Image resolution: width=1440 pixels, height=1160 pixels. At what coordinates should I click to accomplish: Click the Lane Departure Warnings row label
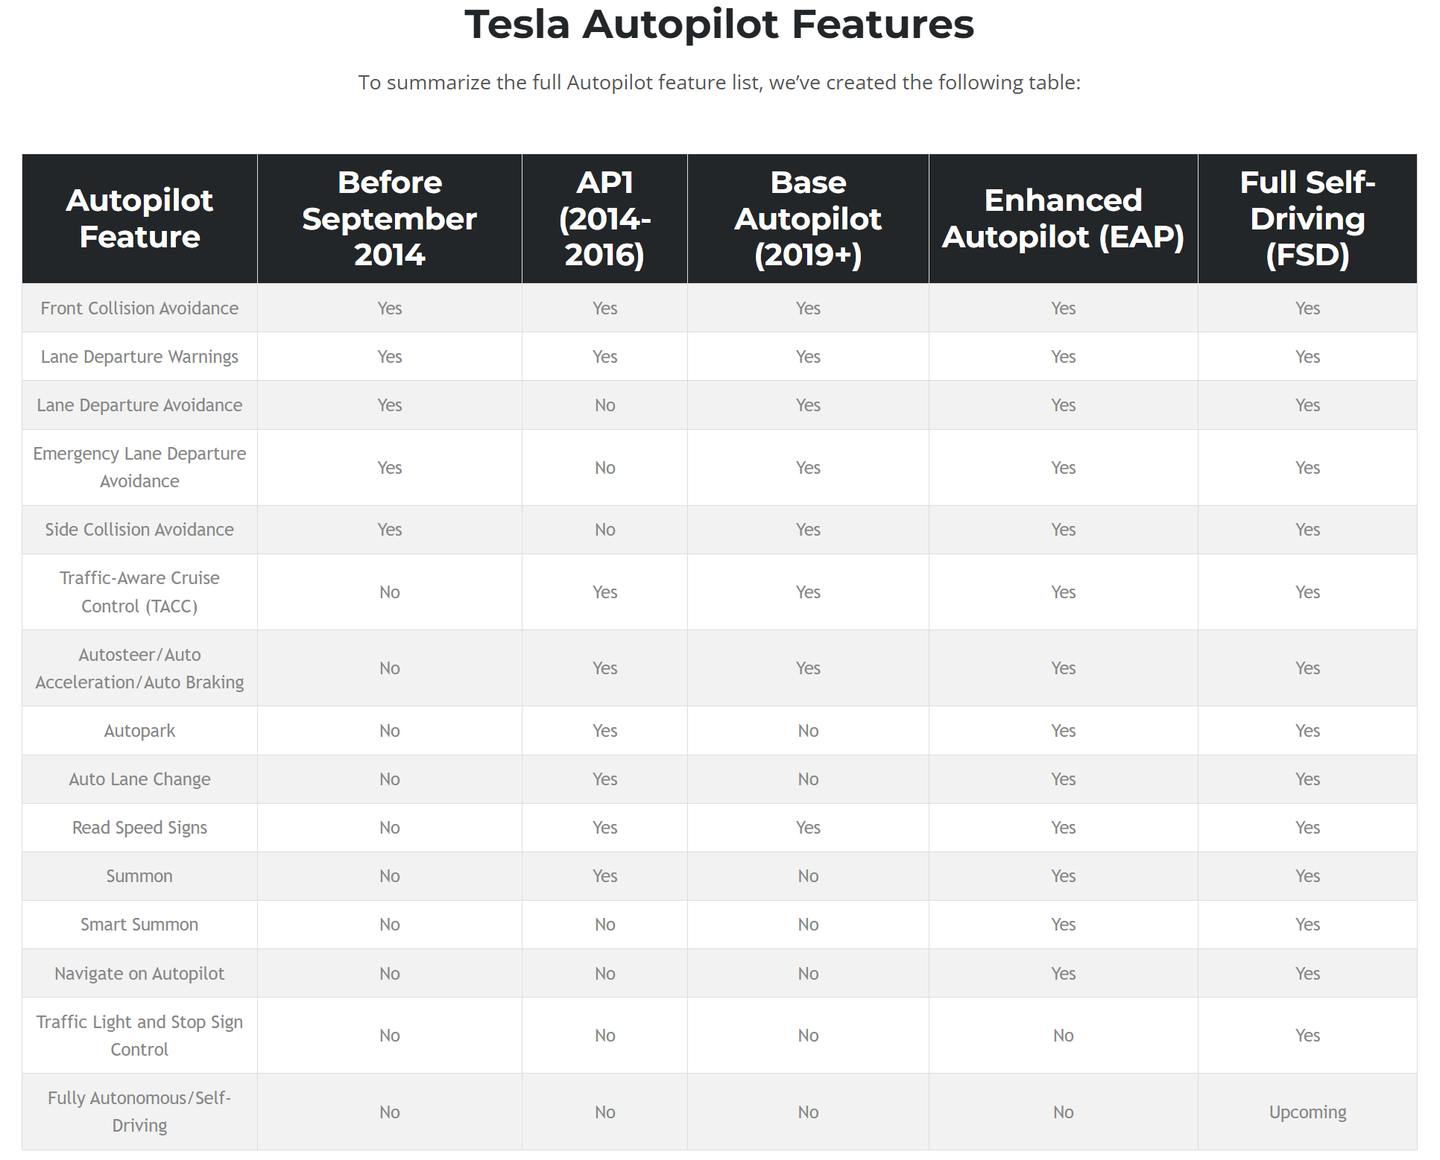[140, 357]
